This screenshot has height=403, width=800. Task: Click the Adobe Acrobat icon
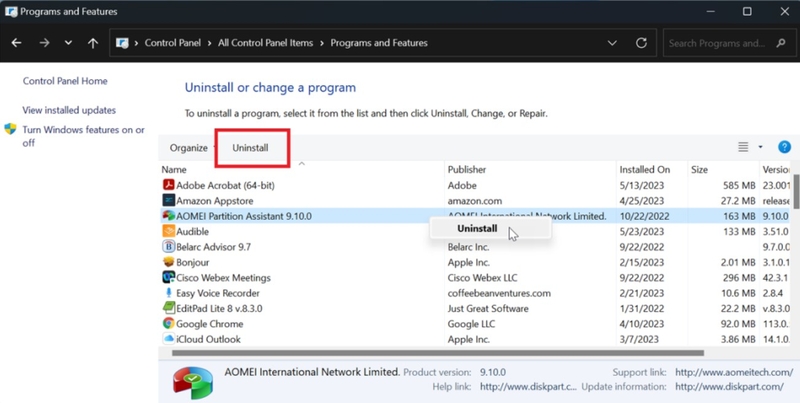click(x=168, y=185)
